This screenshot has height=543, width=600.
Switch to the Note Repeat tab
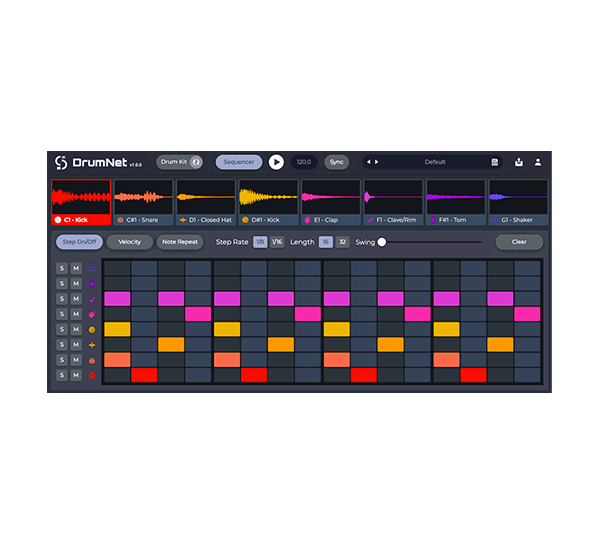click(180, 242)
